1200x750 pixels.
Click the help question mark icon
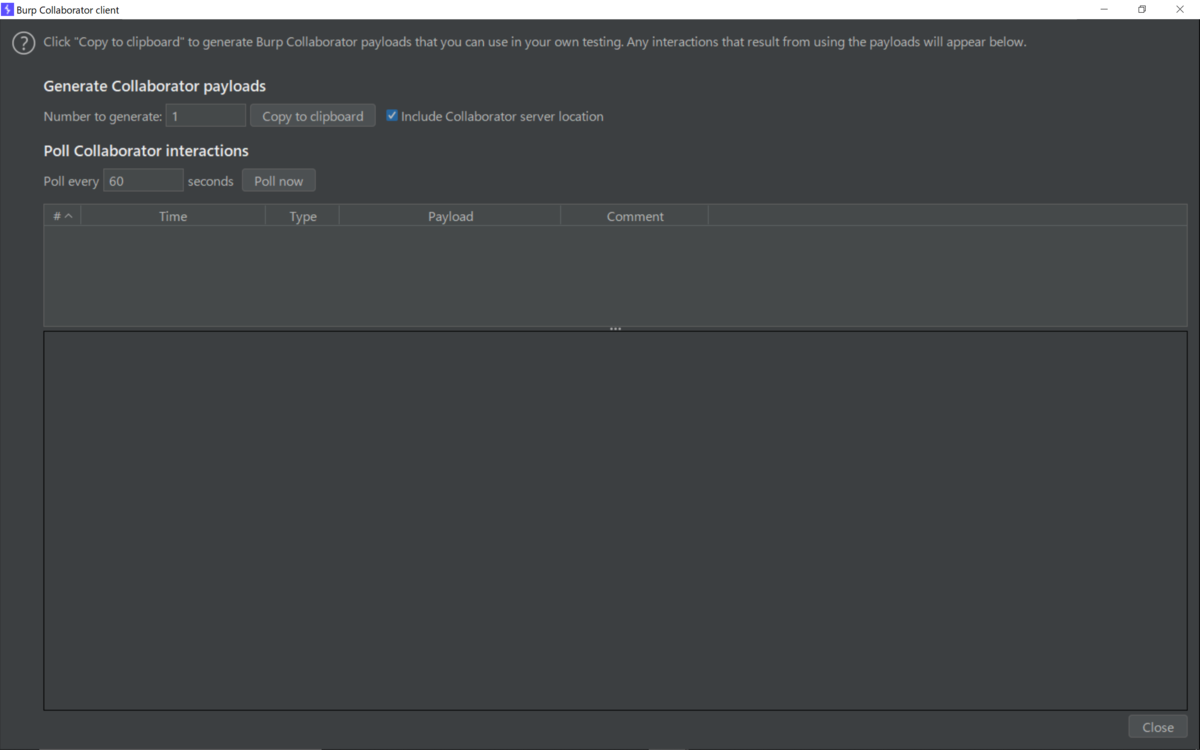tap(23, 43)
